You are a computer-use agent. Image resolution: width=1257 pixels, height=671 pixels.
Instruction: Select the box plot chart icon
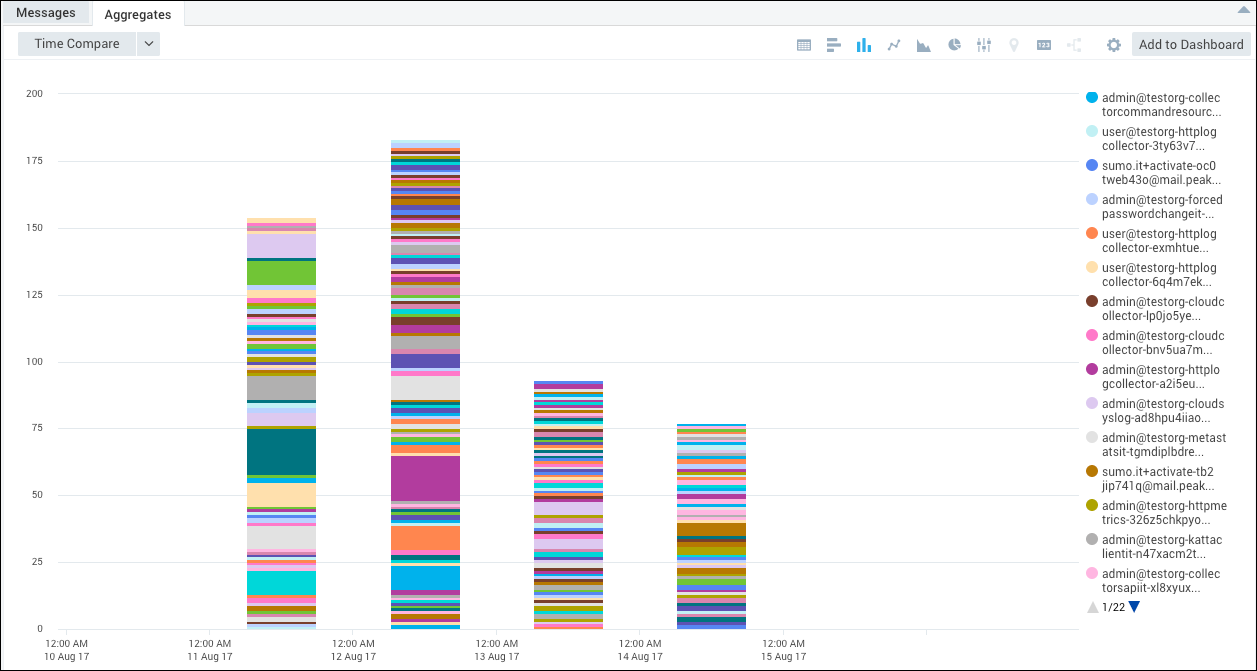(x=984, y=45)
